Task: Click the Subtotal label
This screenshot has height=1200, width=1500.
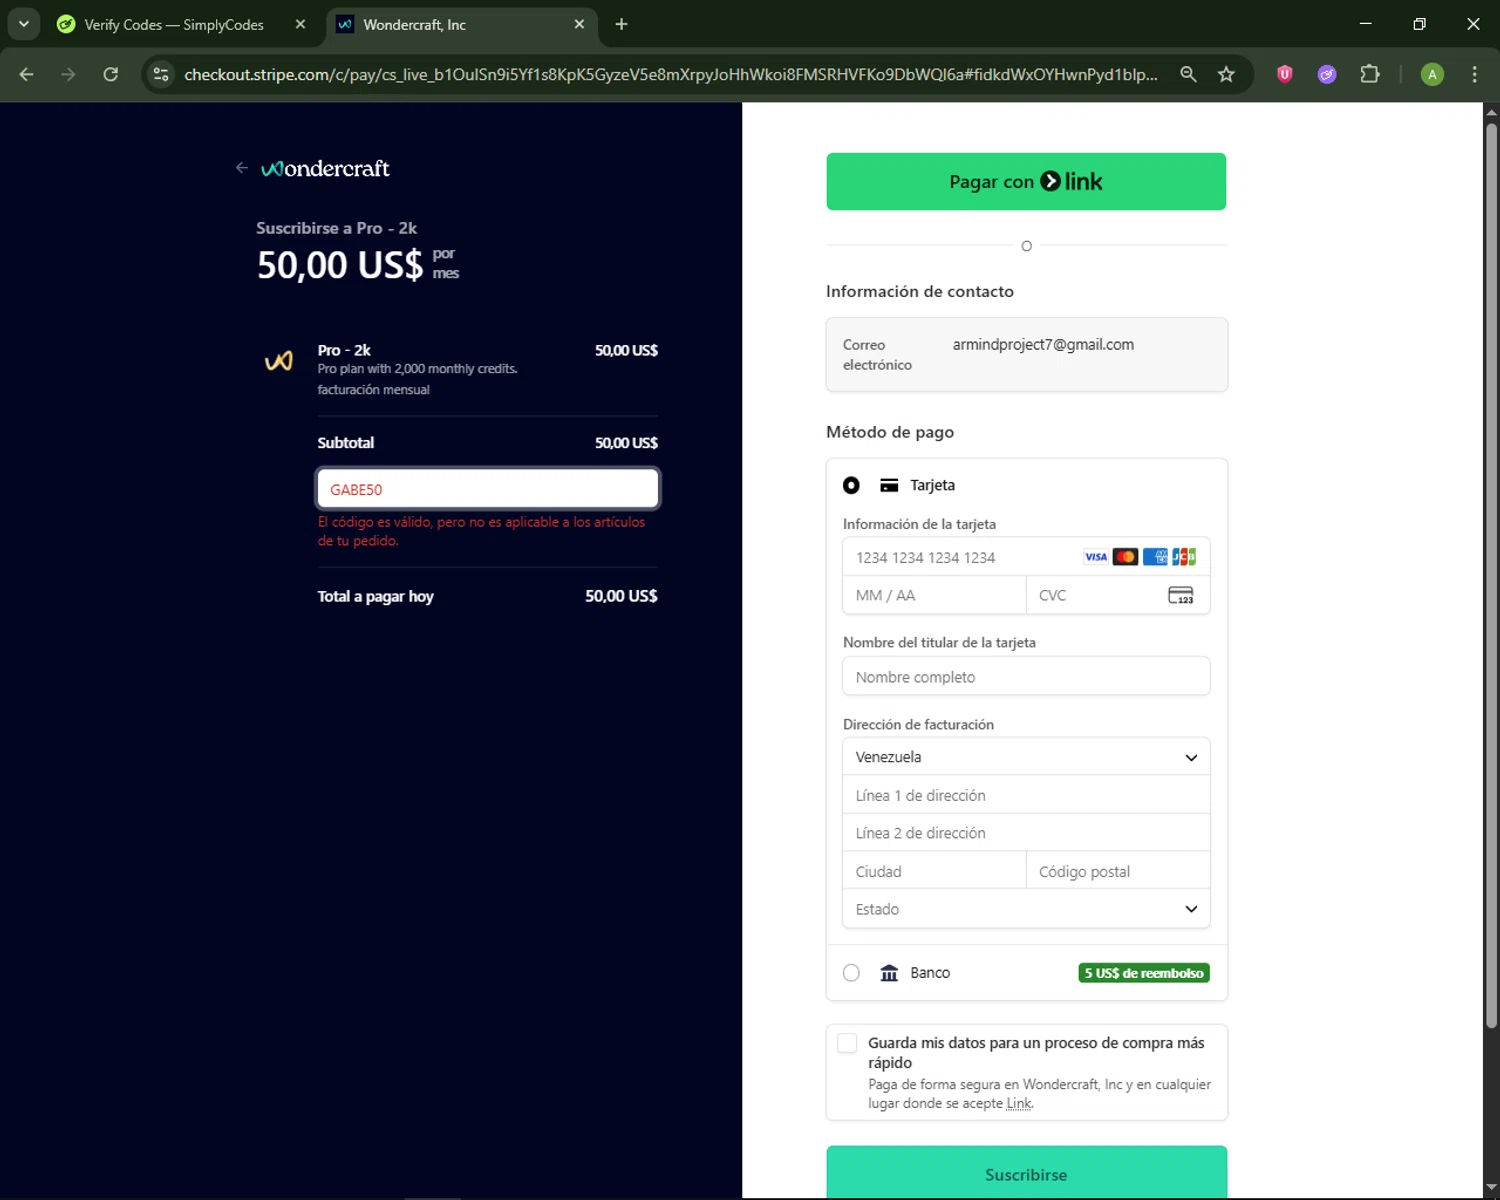Action: [345, 442]
